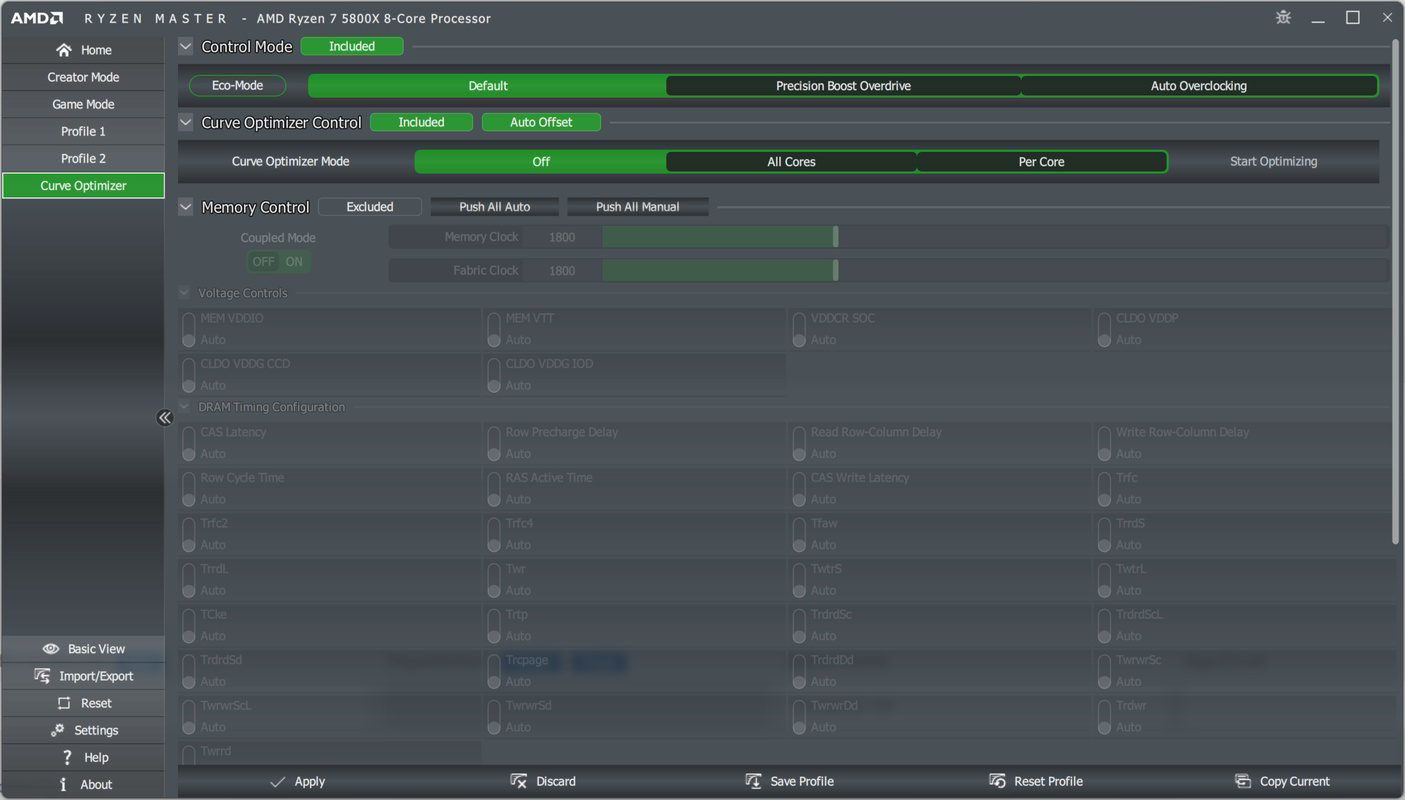Click the About info icon

tap(63, 784)
